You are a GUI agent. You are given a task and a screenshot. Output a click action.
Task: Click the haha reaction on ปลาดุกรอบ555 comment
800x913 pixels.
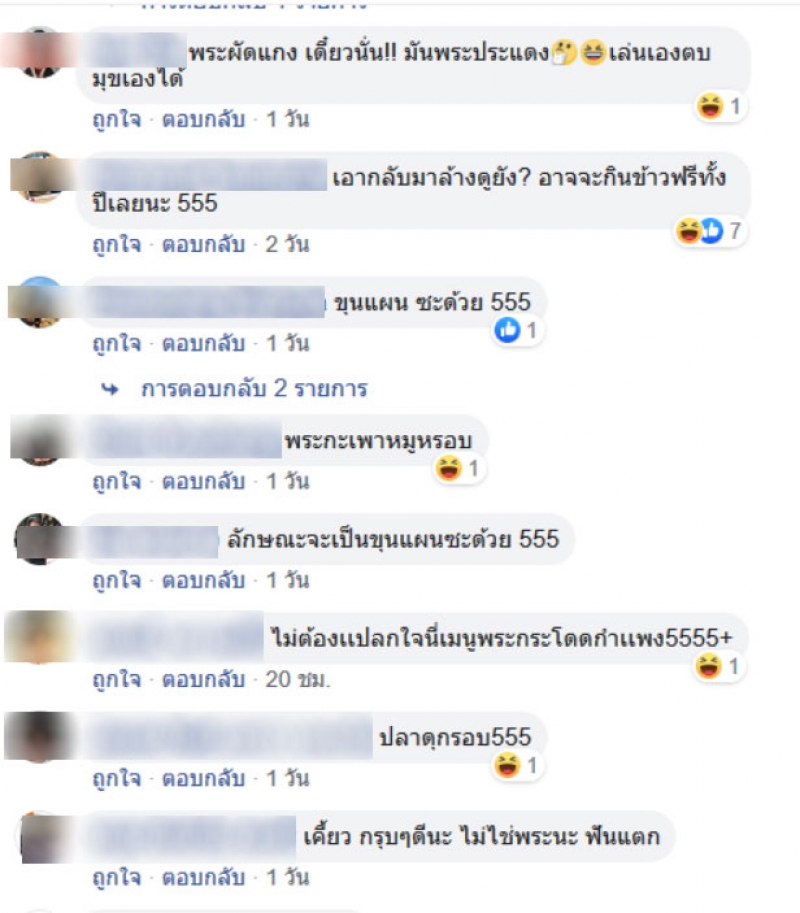point(518,765)
